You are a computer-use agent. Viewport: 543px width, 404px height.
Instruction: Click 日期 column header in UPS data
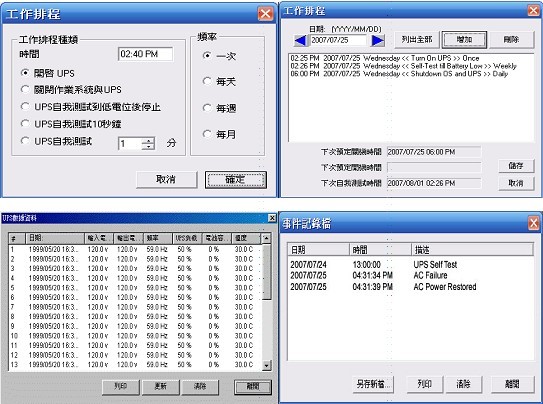tap(55, 238)
